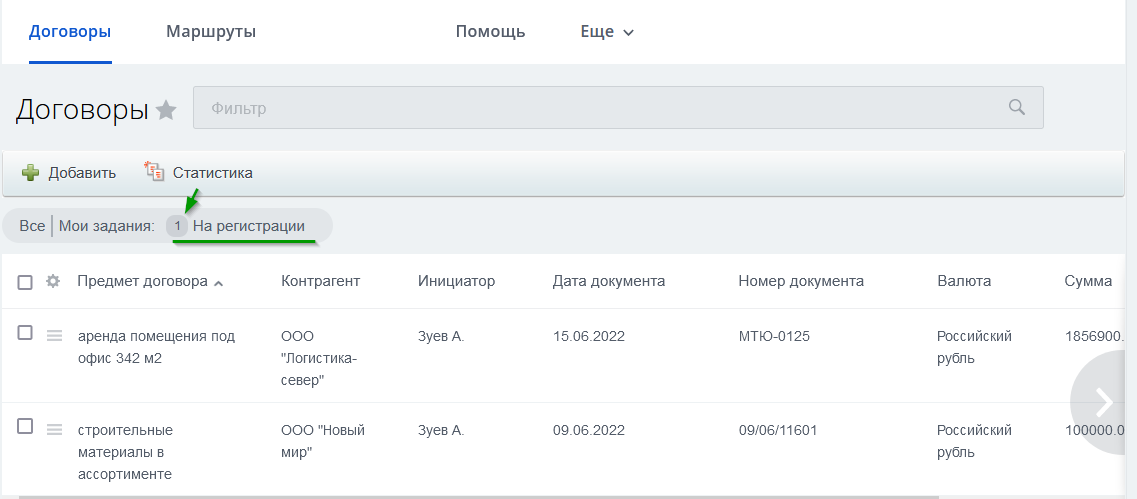
Task: Toggle the select-all checkbox in table header
Action: [26, 282]
